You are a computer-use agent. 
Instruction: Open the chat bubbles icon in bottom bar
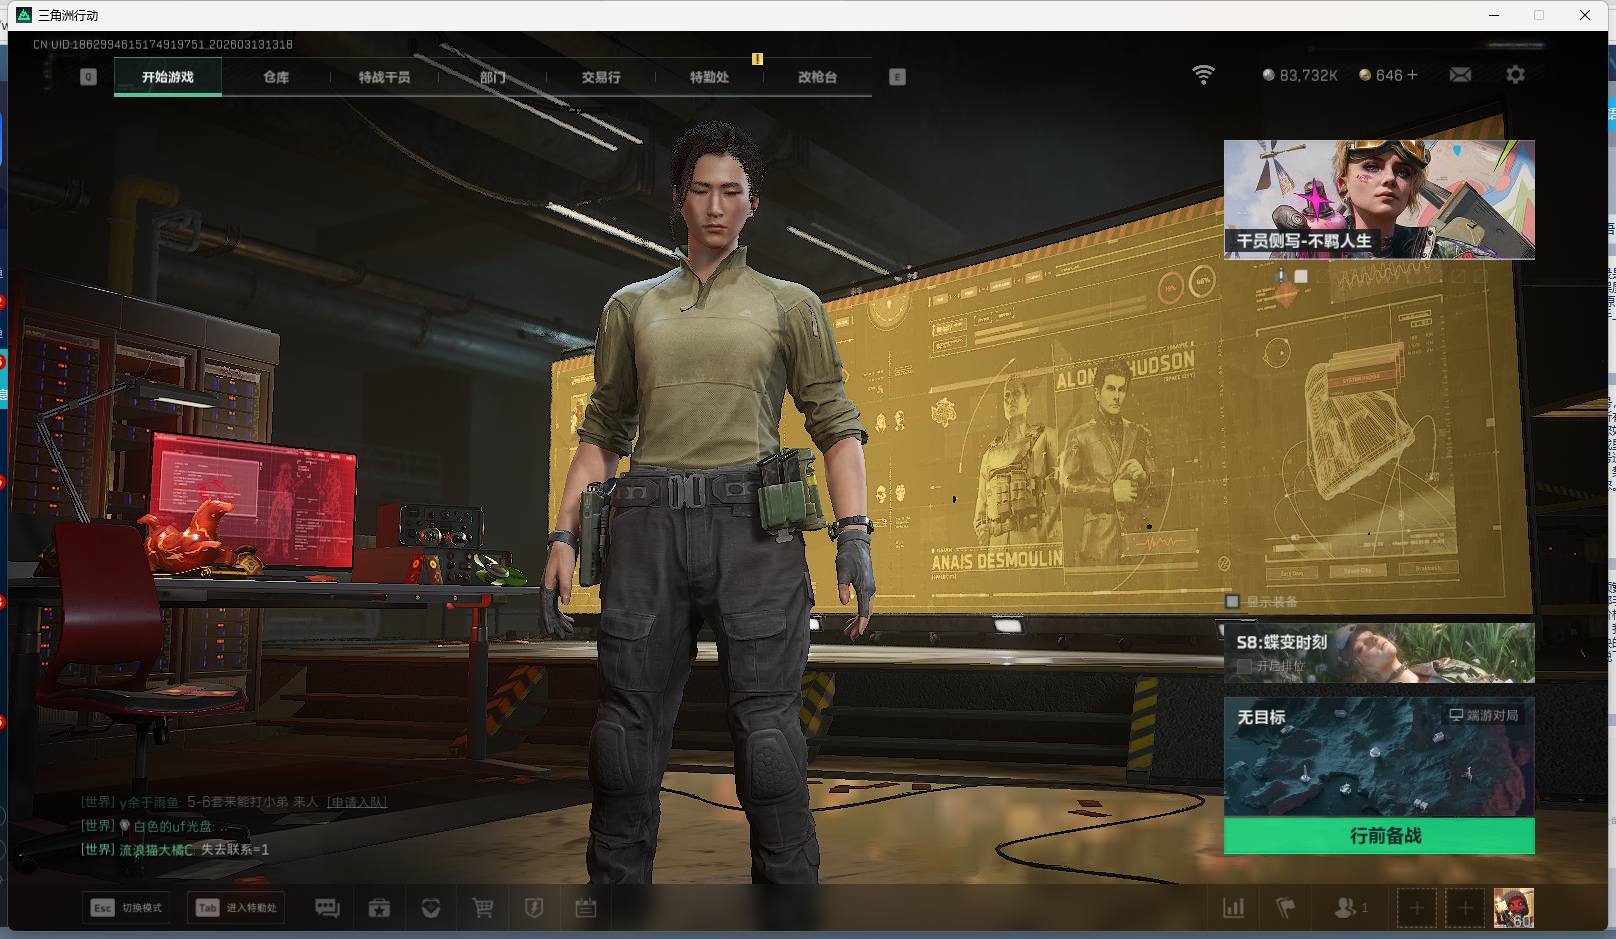tap(327, 908)
